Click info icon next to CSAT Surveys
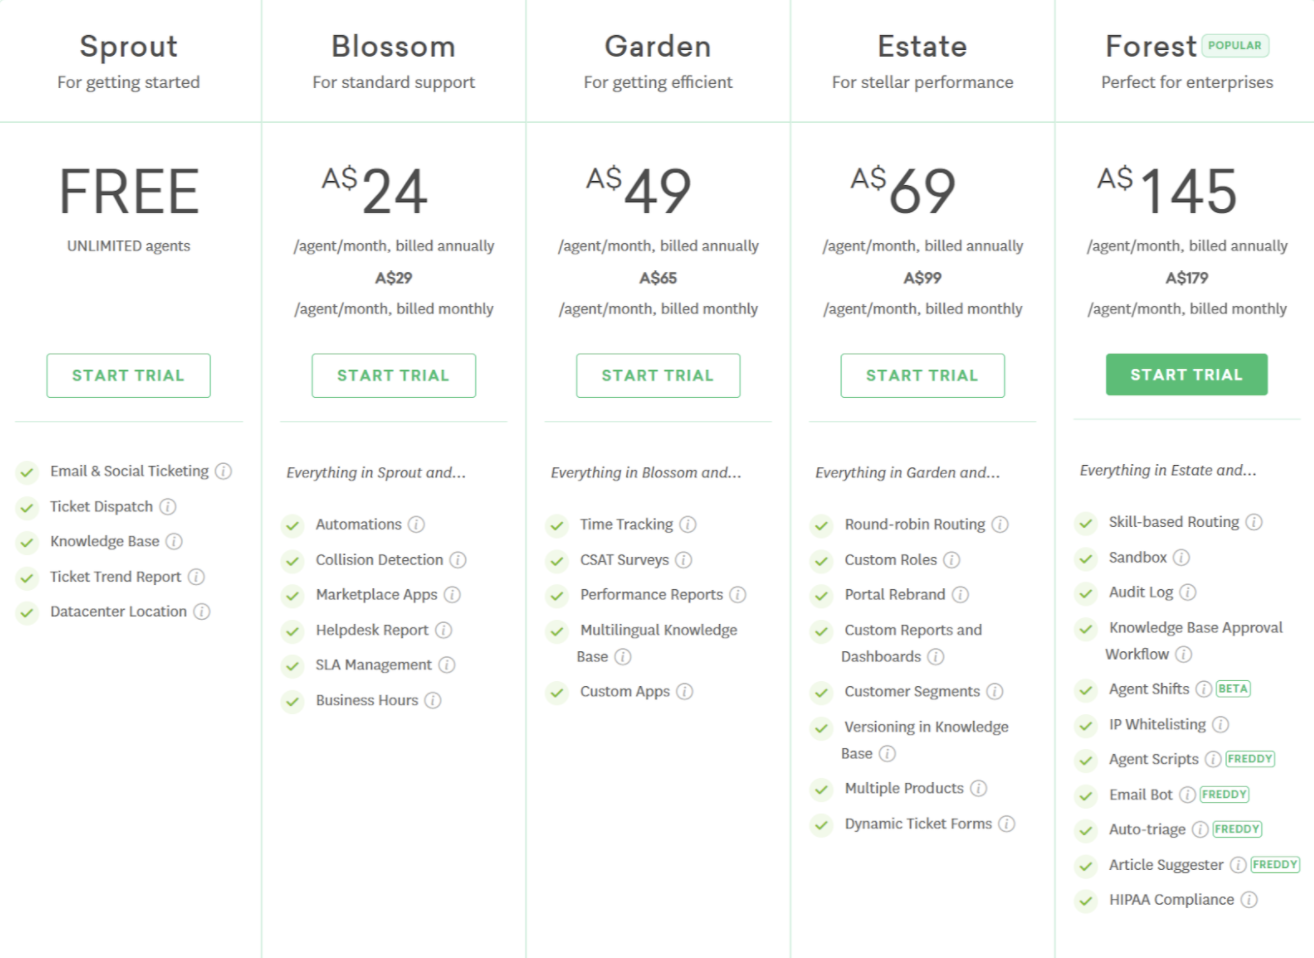The width and height of the screenshot is (1314, 958). [x=683, y=560]
